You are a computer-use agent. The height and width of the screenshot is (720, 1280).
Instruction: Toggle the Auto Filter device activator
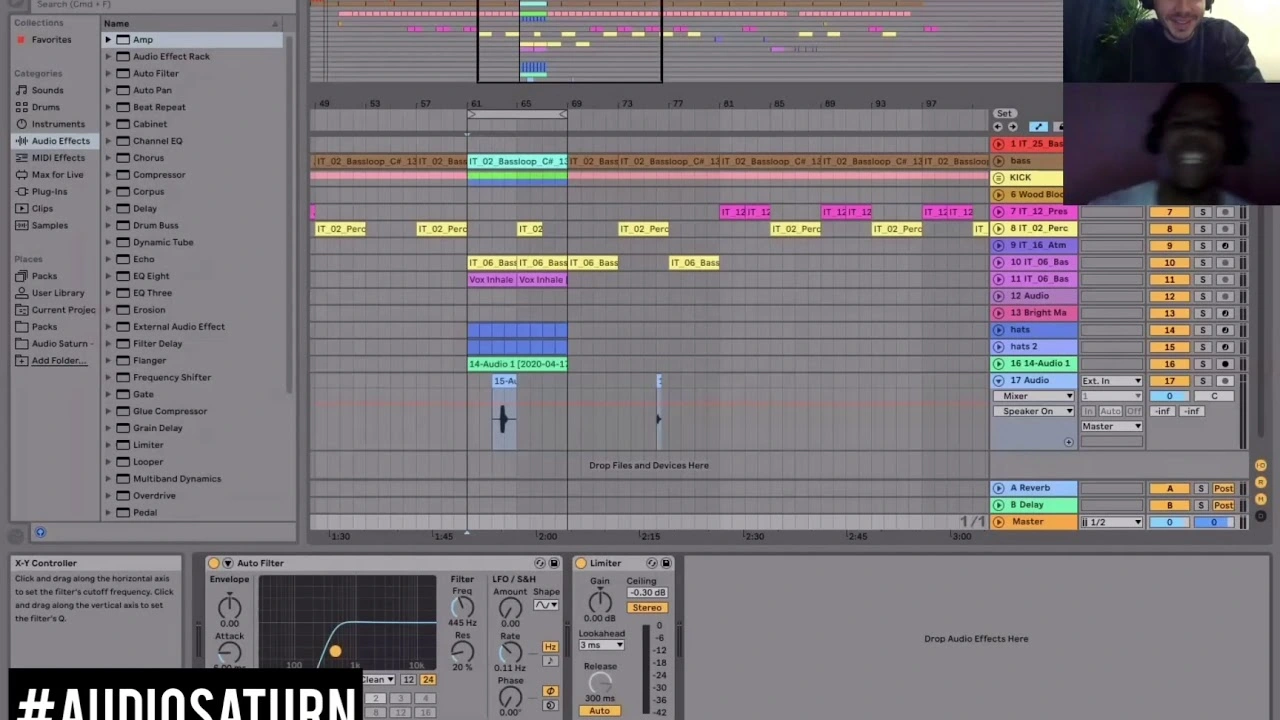coord(213,563)
